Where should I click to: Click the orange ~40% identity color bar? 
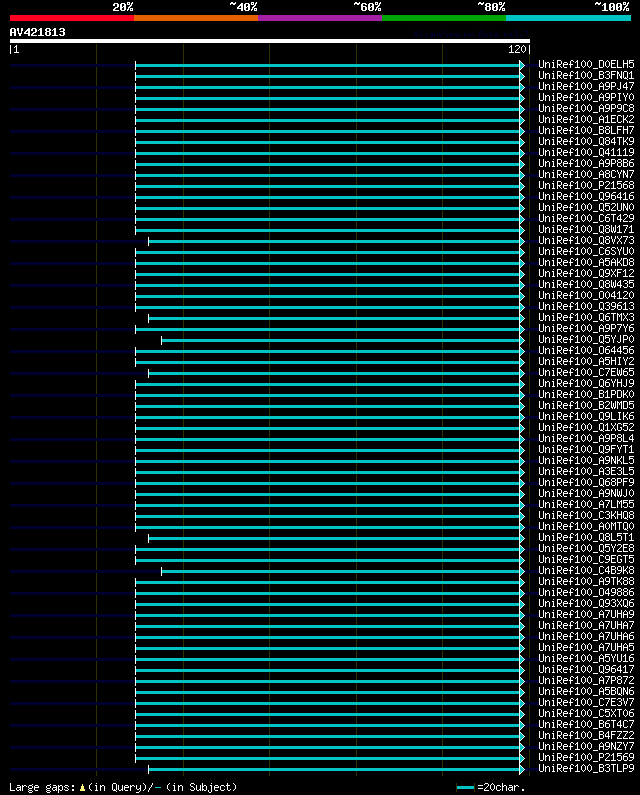[x=196, y=18]
